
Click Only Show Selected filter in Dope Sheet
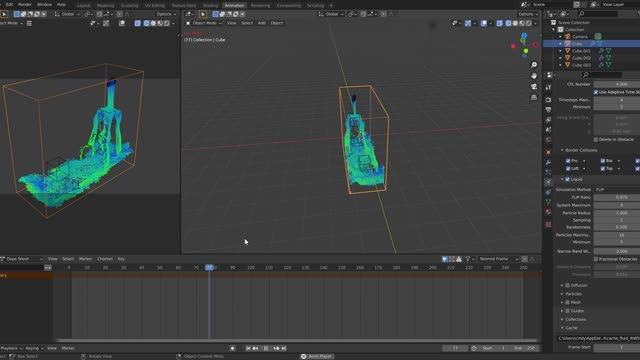[x=444, y=259]
